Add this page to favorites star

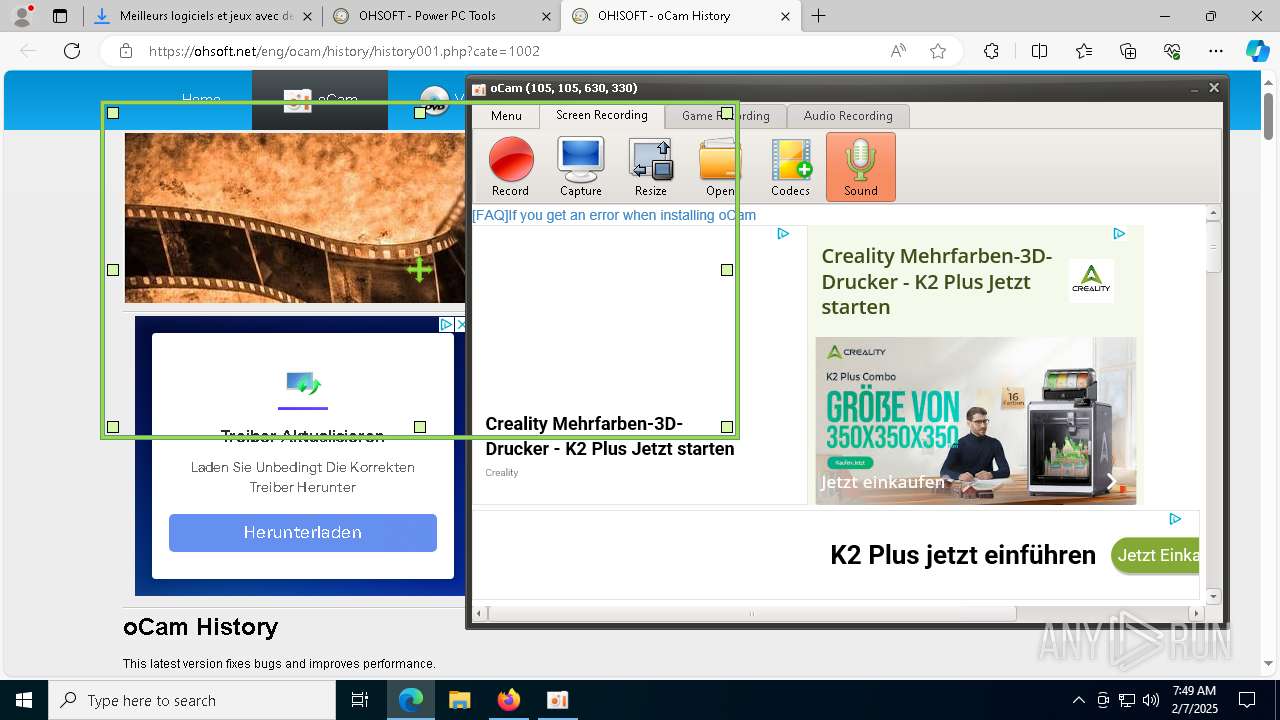[x=938, y=51]
